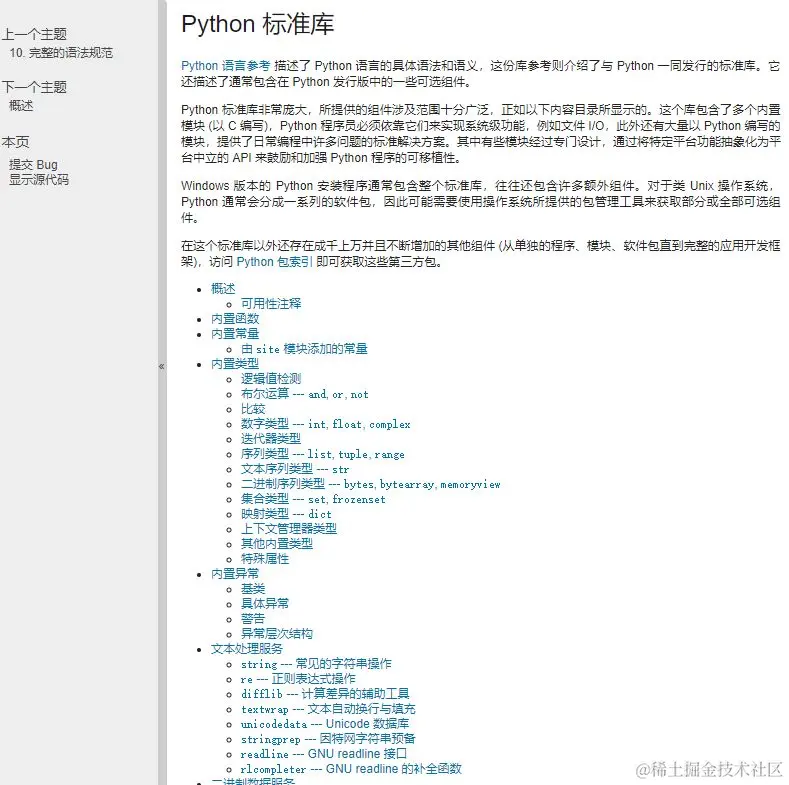Open previous topic 完整的语法规范
789x785 pixels.
click(61, 53)
